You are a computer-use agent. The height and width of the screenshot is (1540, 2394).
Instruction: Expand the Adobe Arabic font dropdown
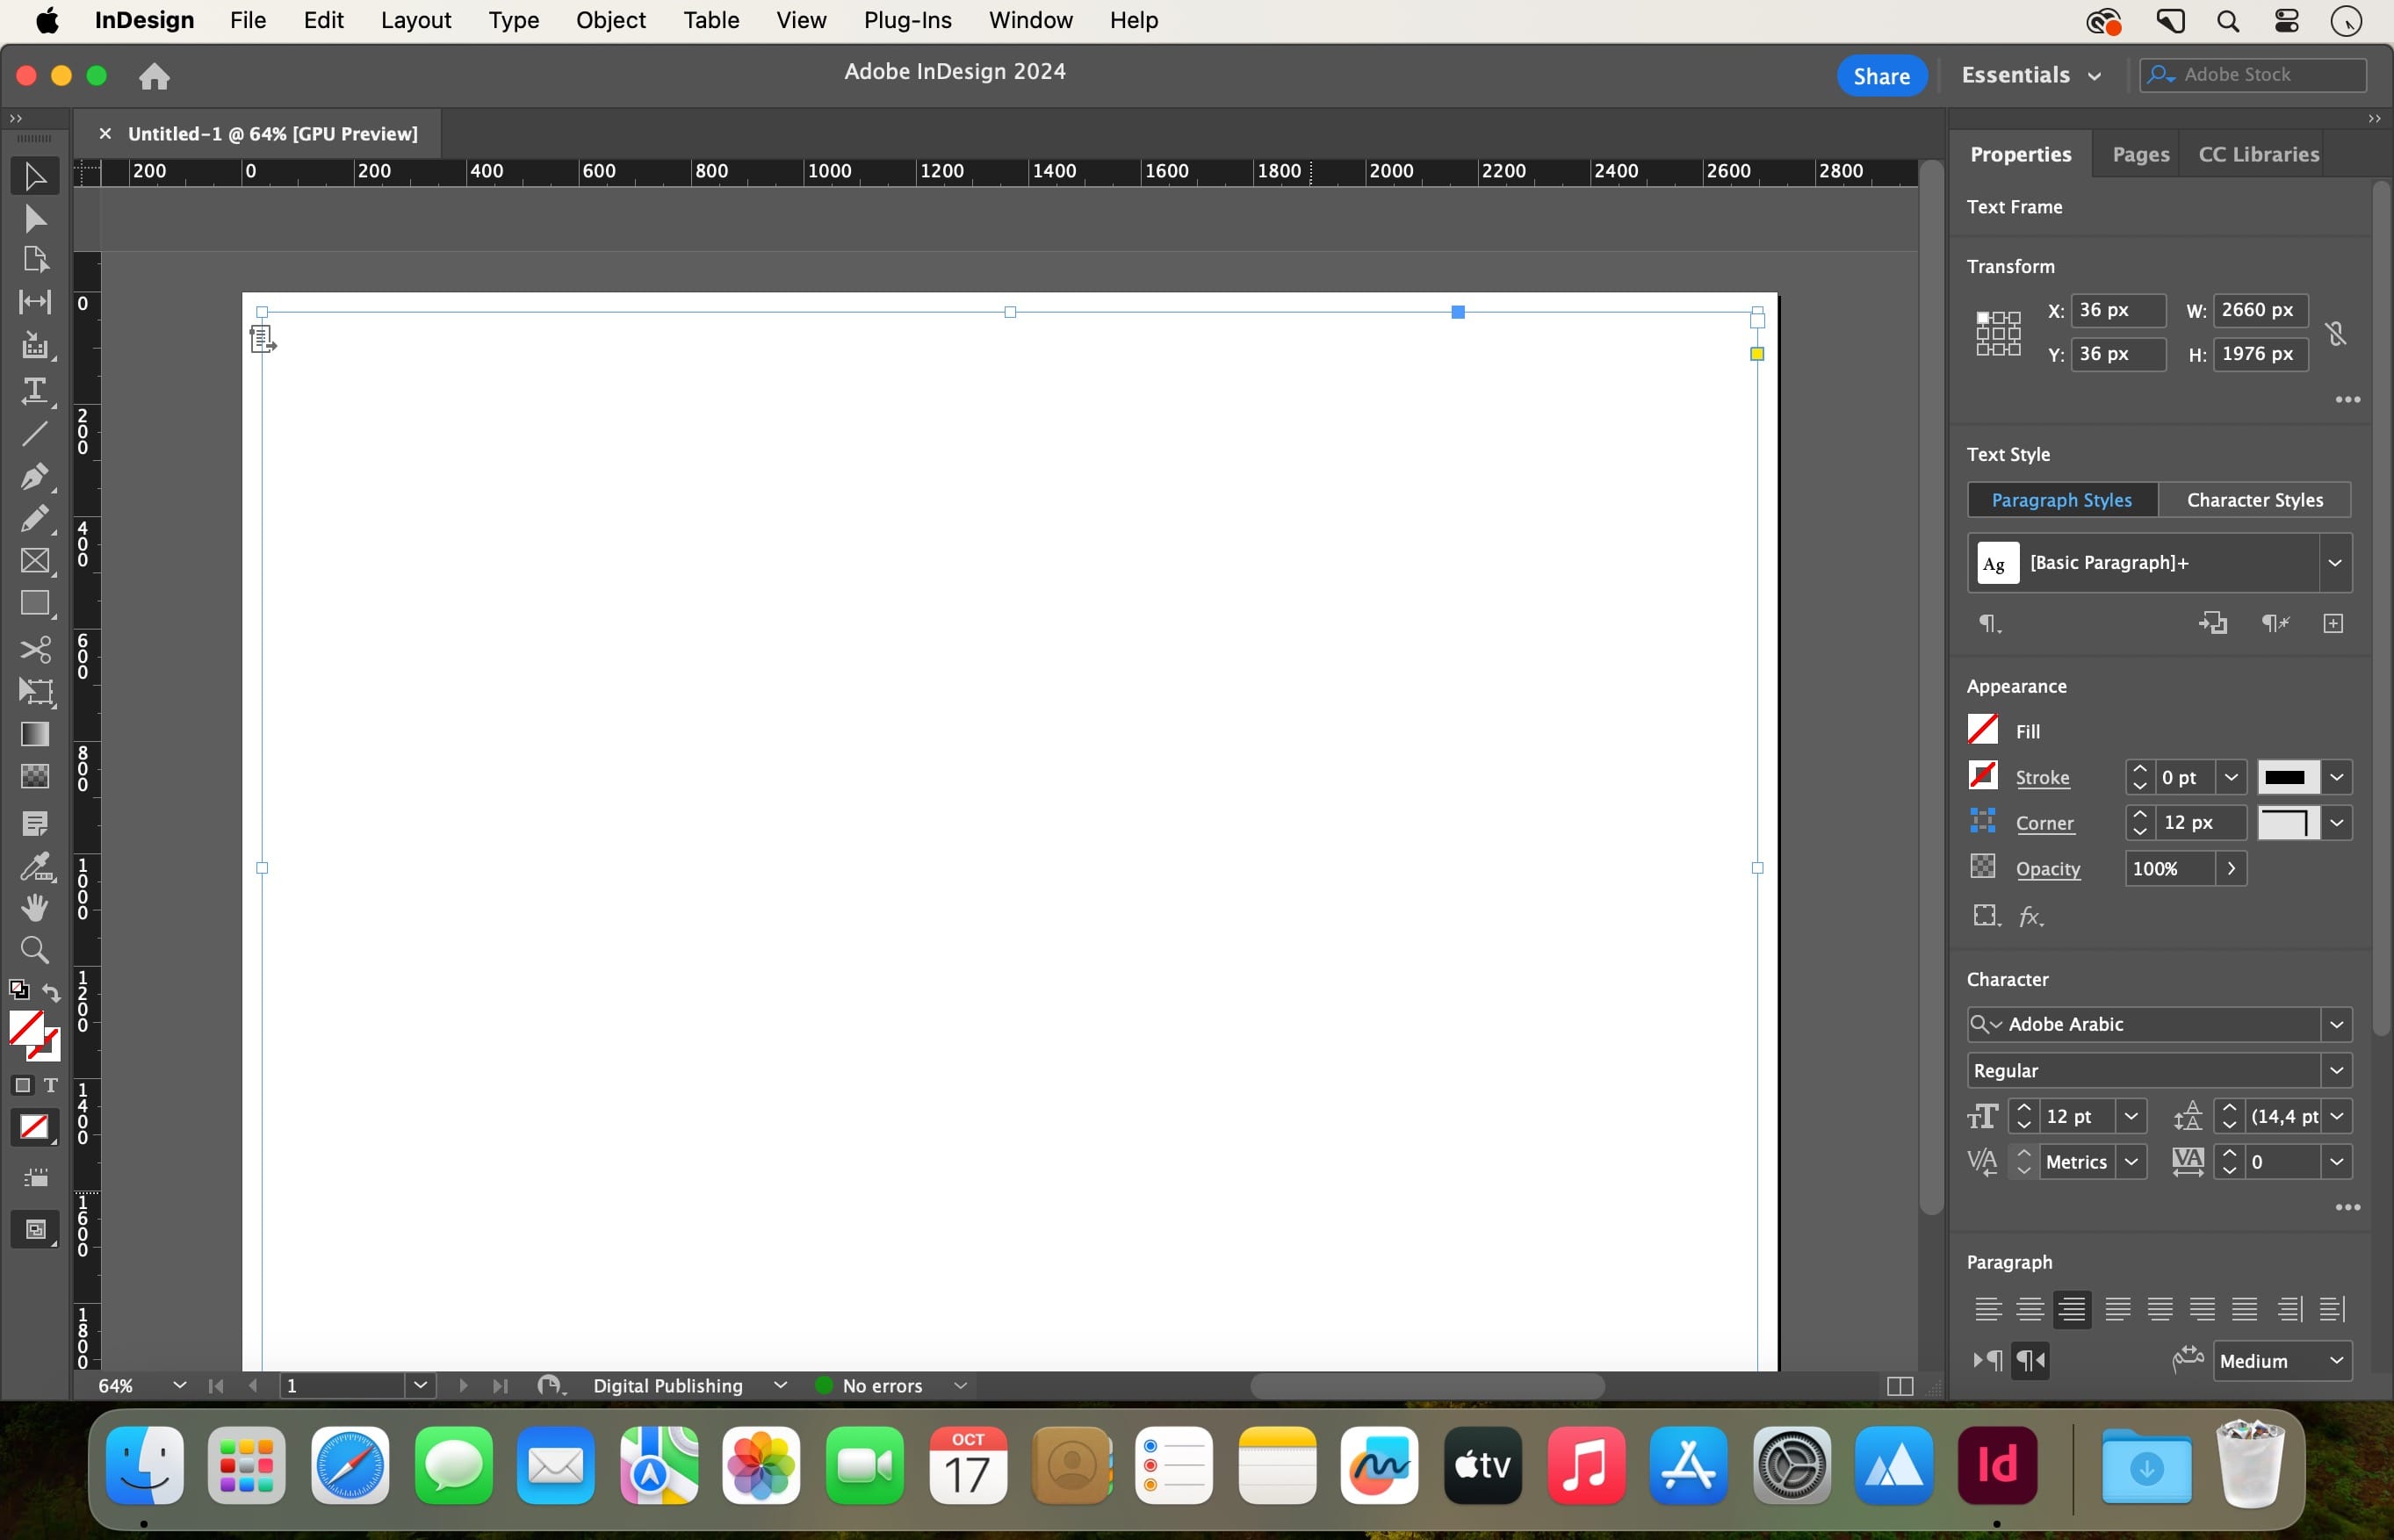pyautogui.click(x=2336, y=1024)
